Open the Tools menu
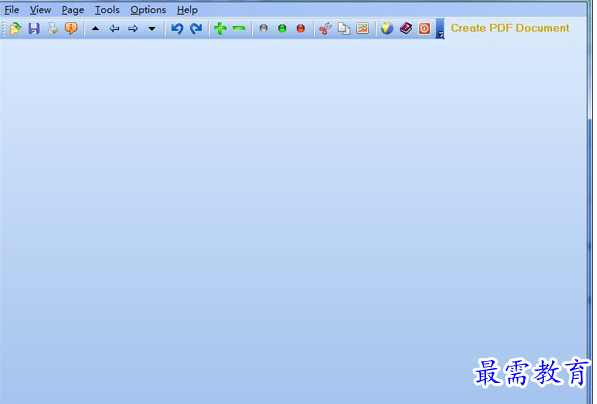Viewport: 597px width, 404px height. (107, 10)
